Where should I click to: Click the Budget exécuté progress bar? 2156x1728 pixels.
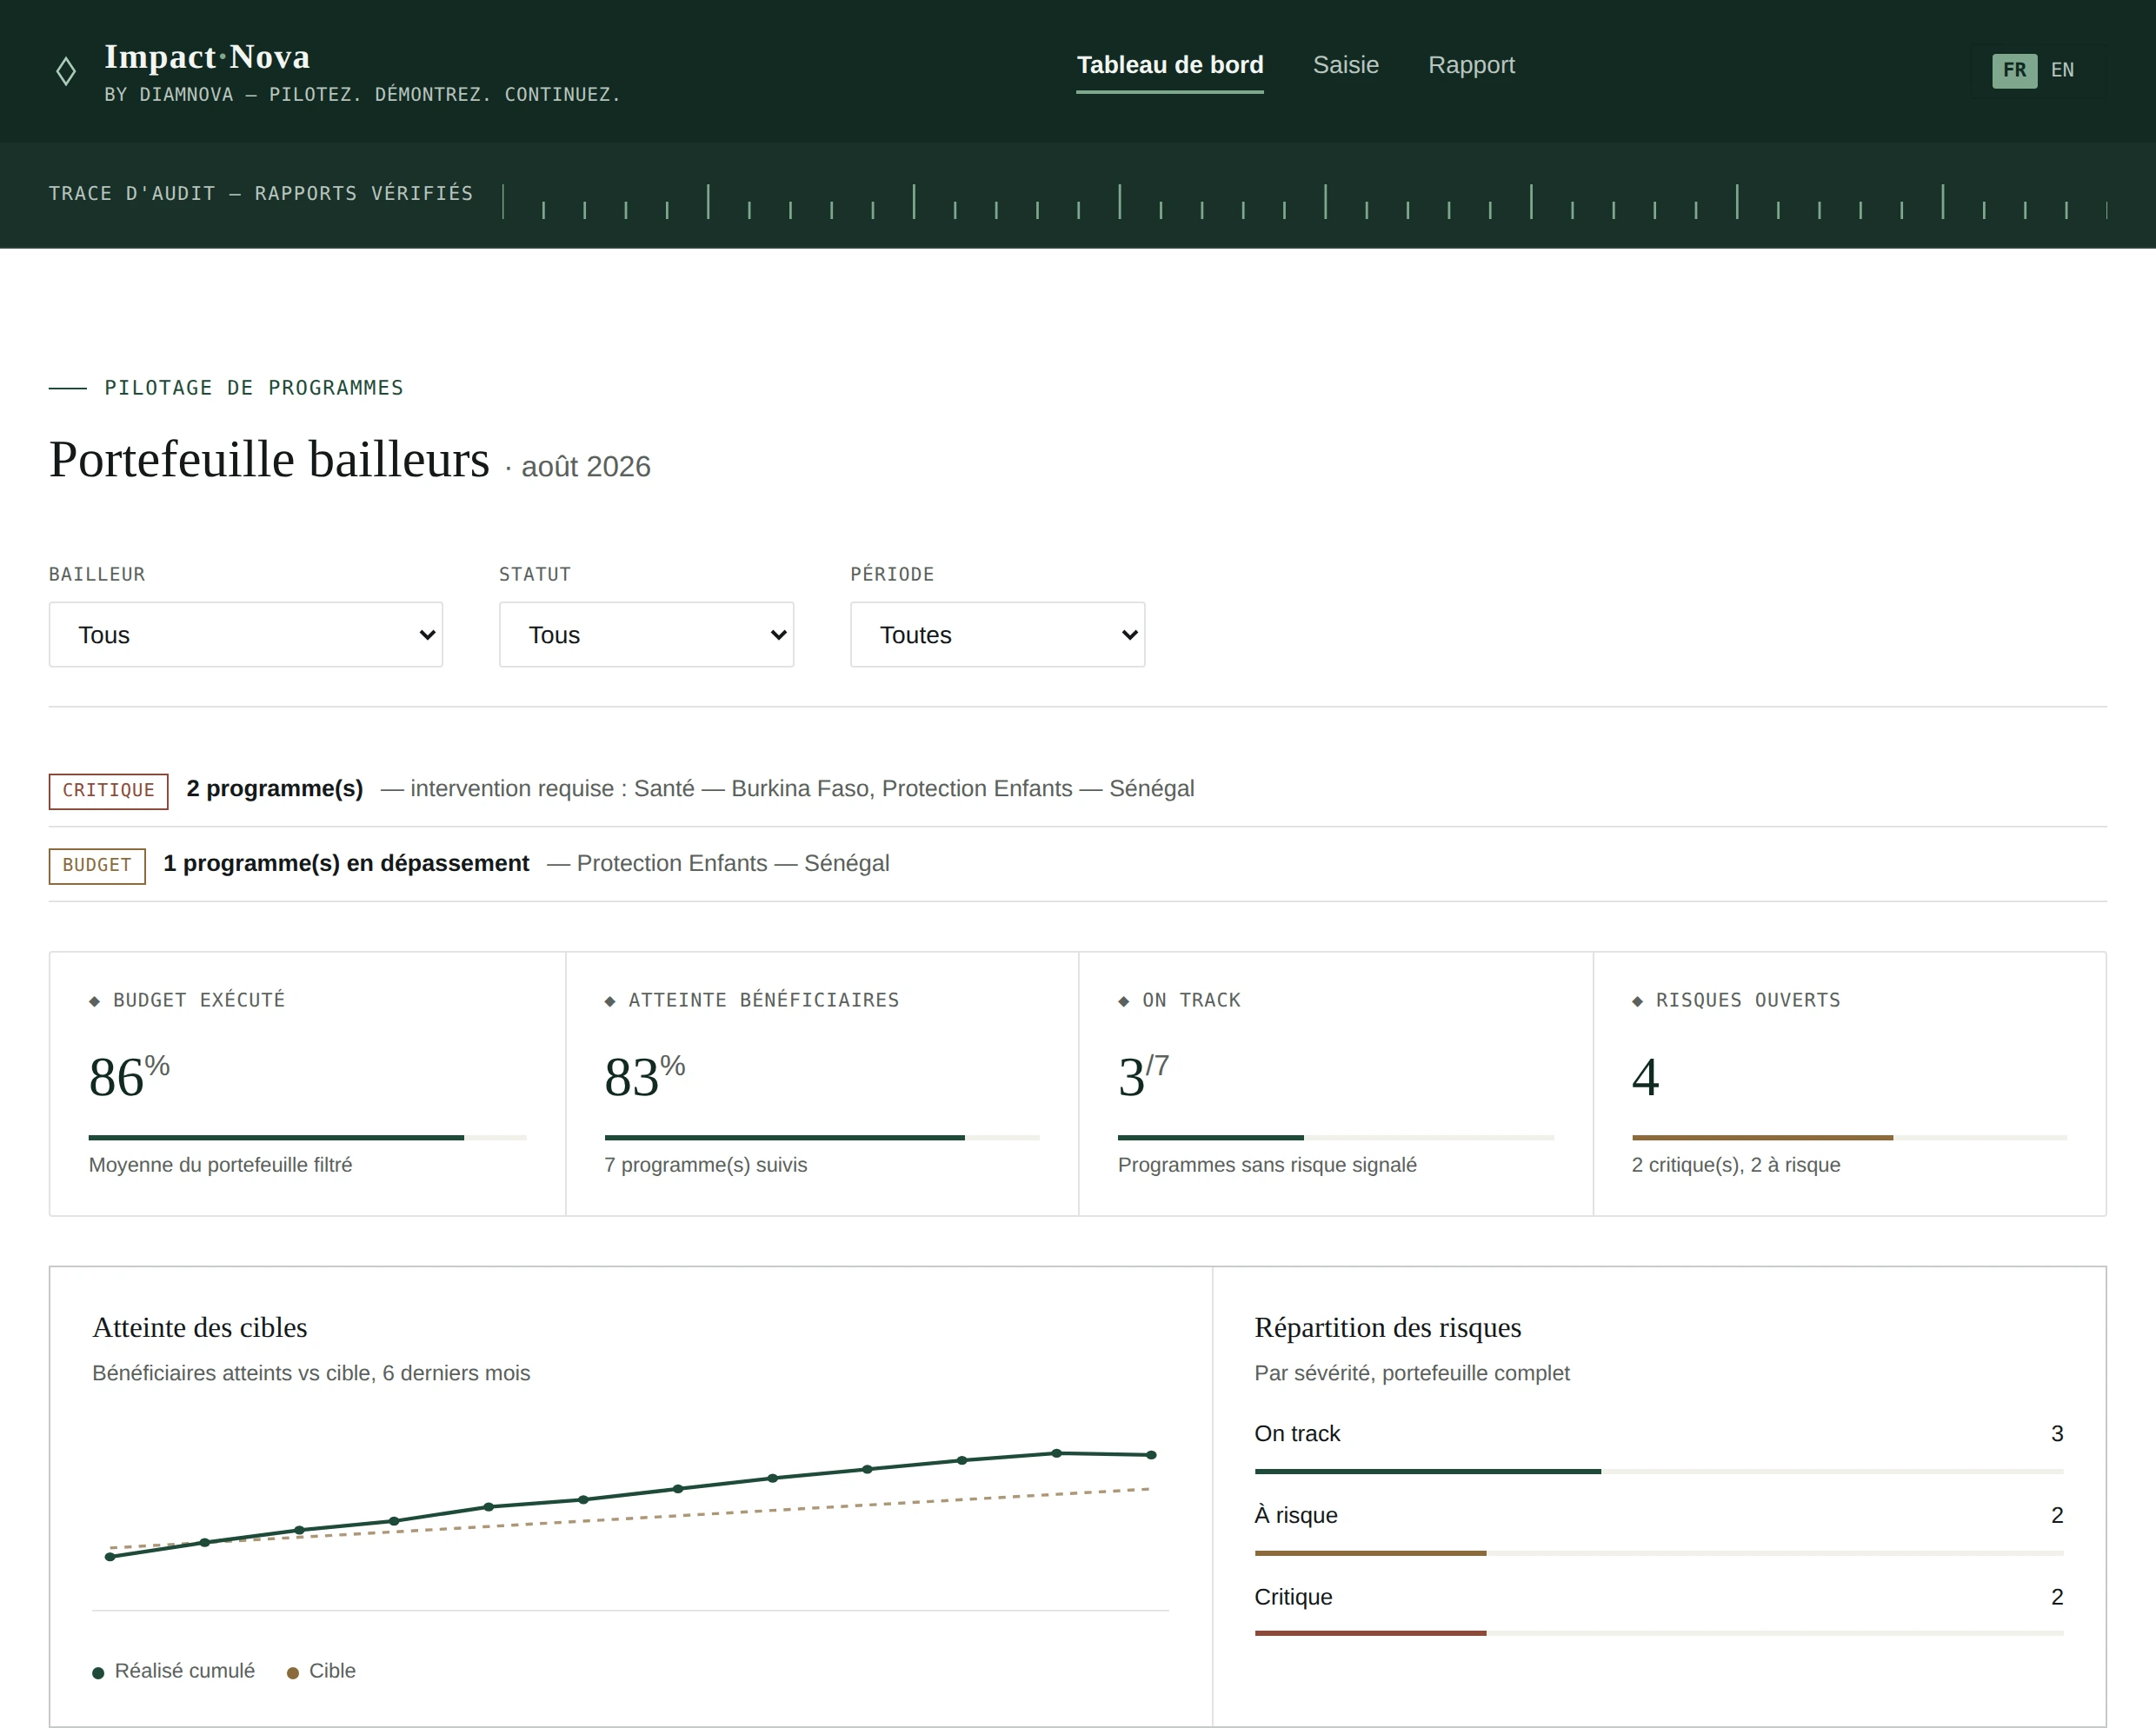[308, 1138]
